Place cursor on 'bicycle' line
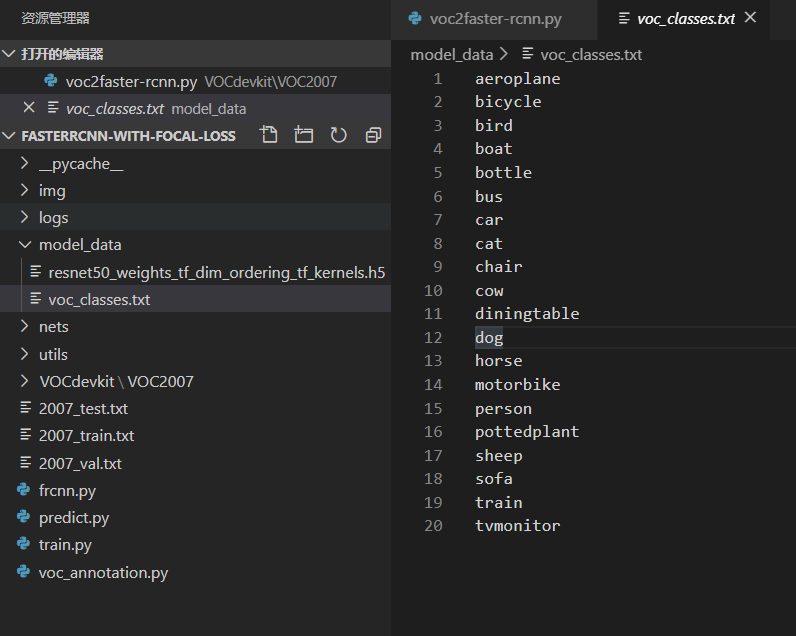The image size is (796, 636). [x=508, y=102]
